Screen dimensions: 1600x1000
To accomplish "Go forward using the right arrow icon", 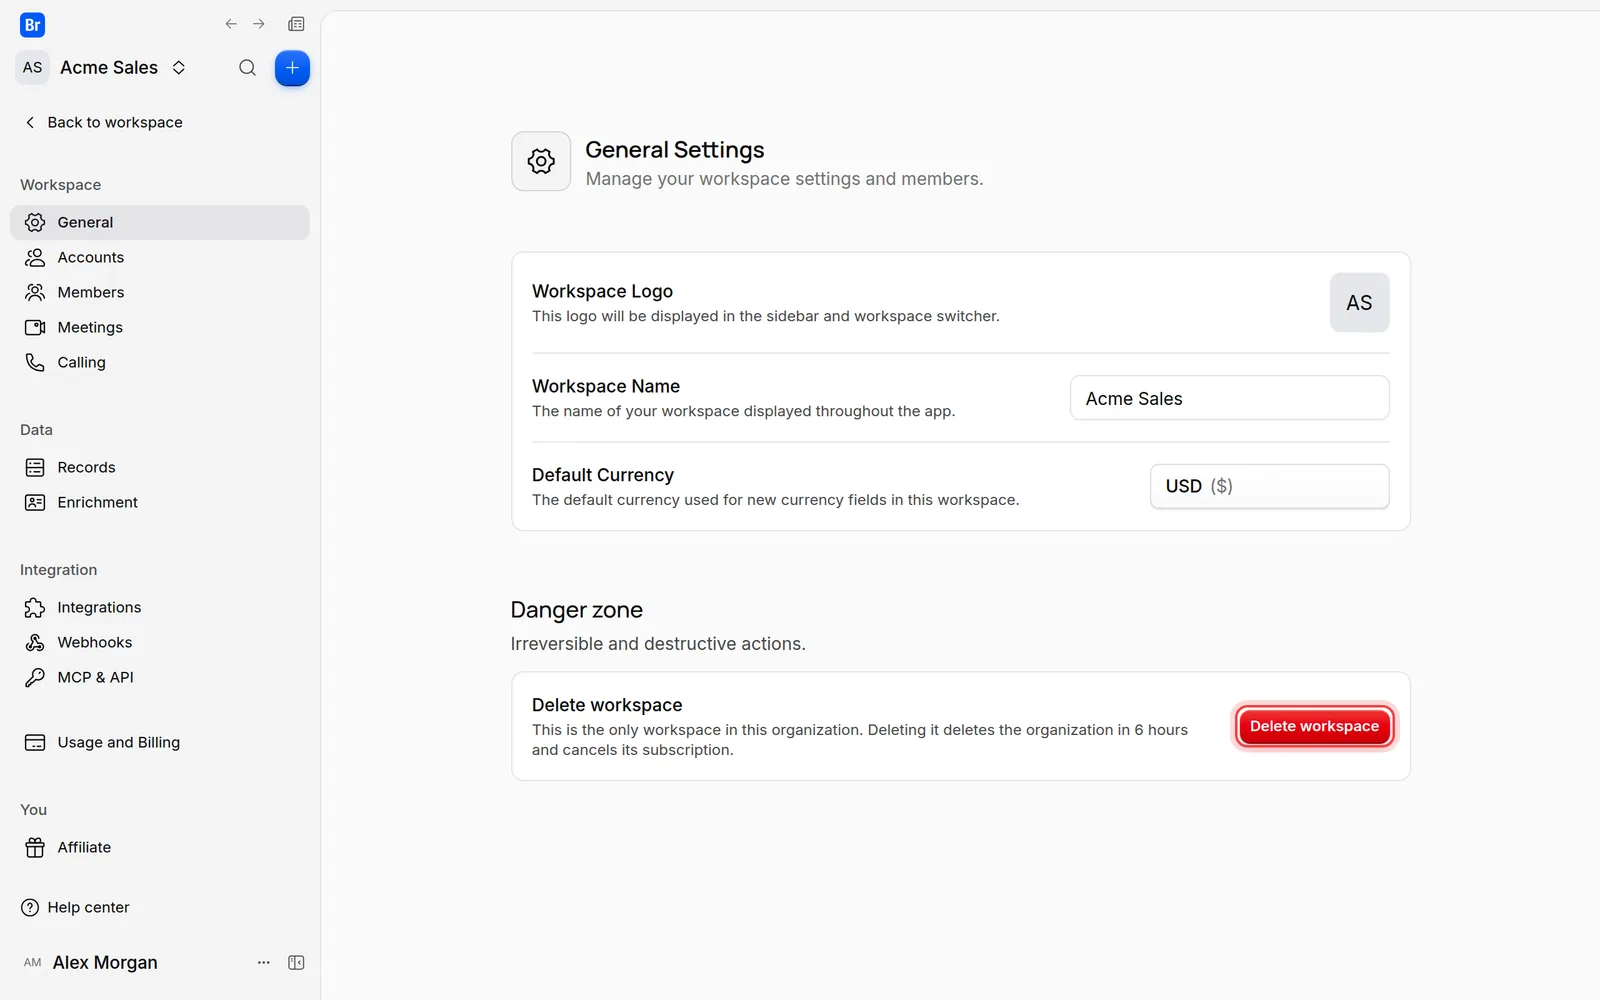I will (259, 24).
